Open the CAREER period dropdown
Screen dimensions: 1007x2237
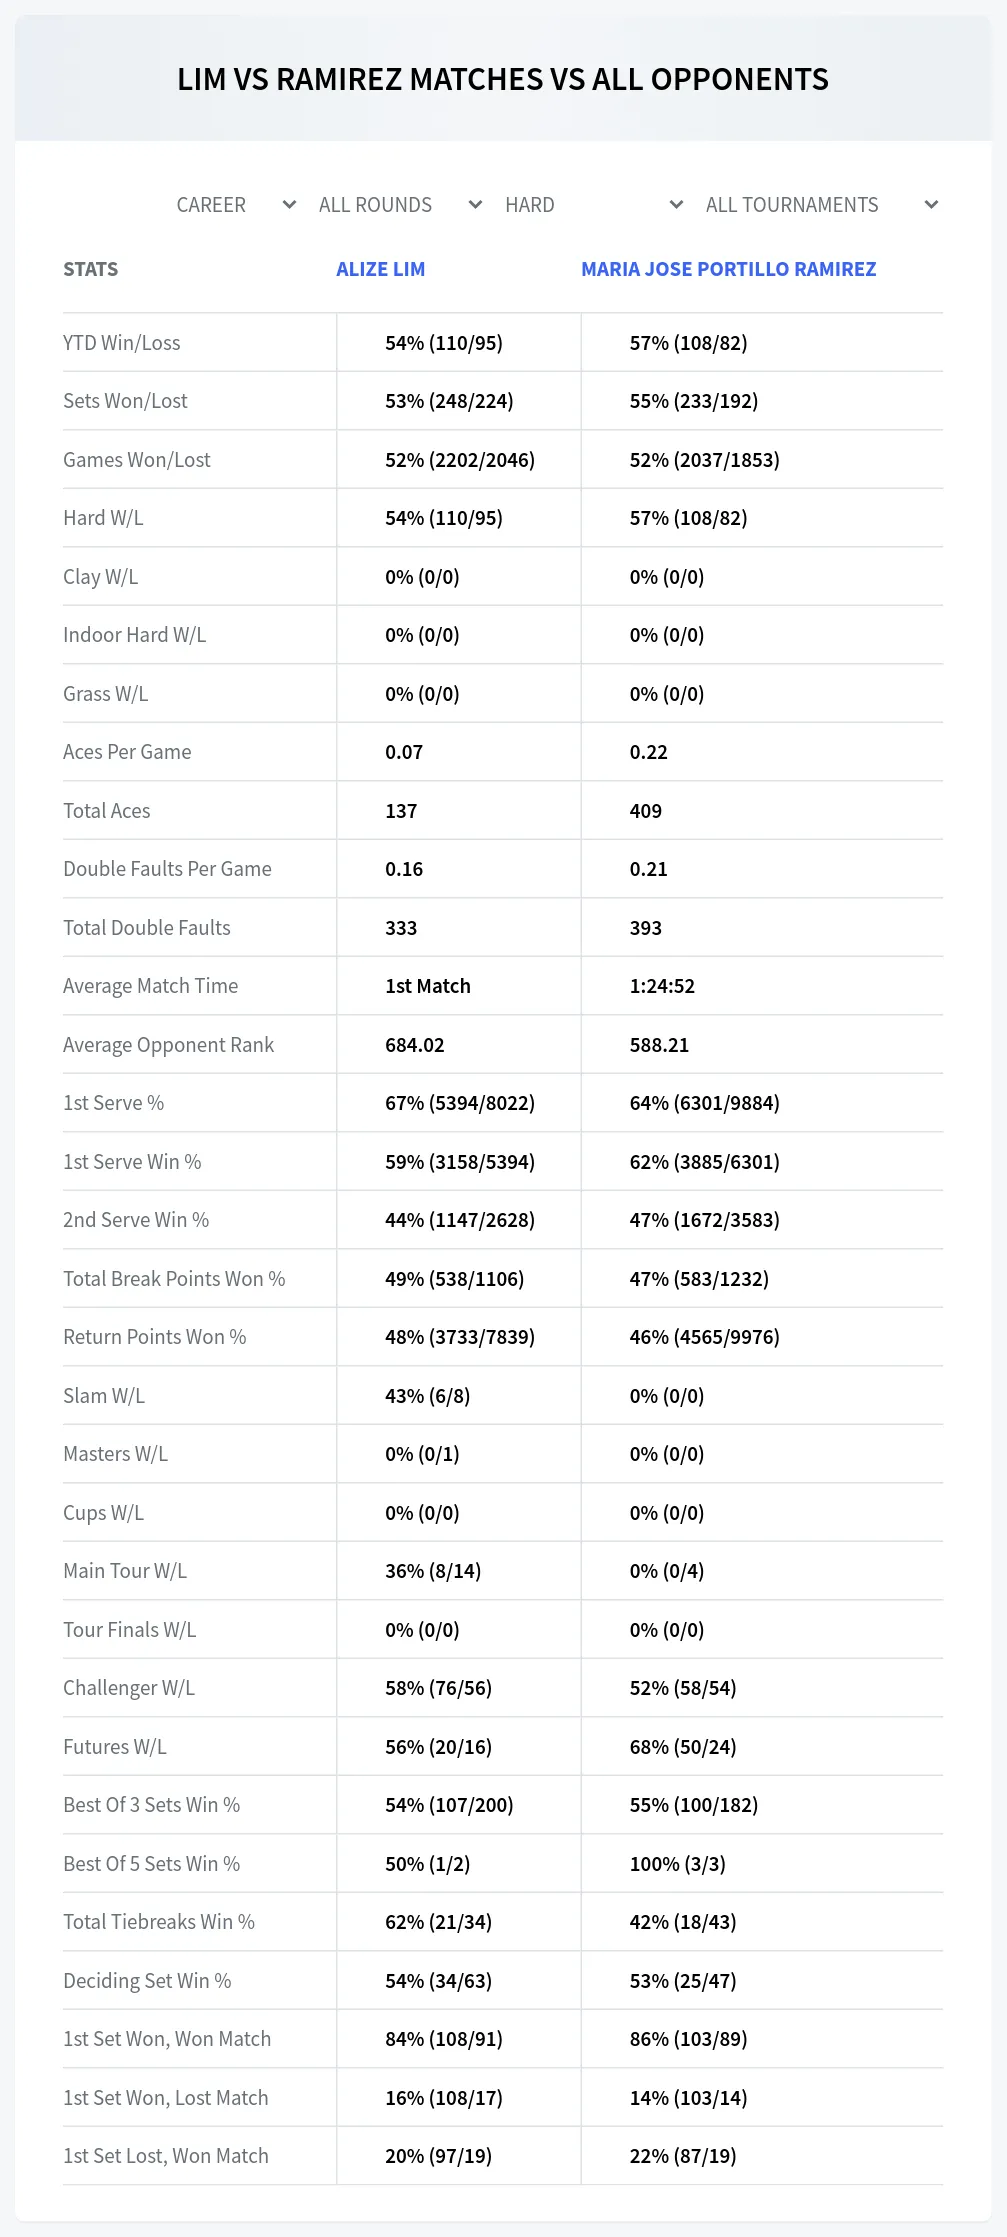point(236,205)
